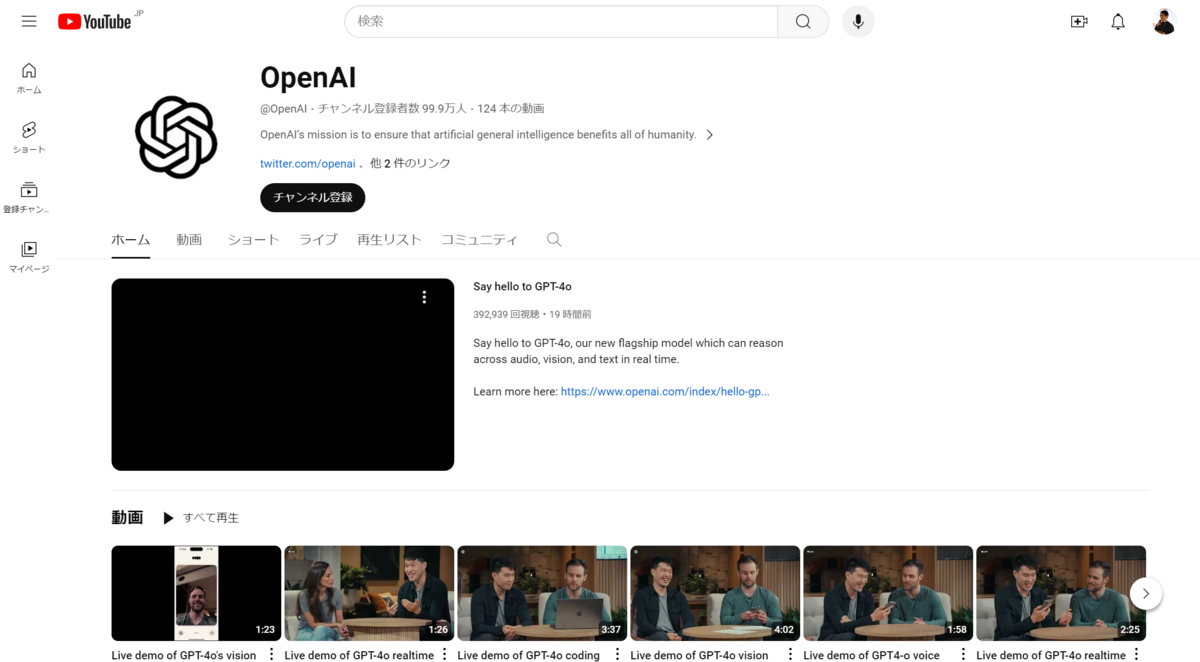The image size is (1200, 662).
Task: Open the hamburger guide menu
Action: pyautogui.click(x=29, y=21)
